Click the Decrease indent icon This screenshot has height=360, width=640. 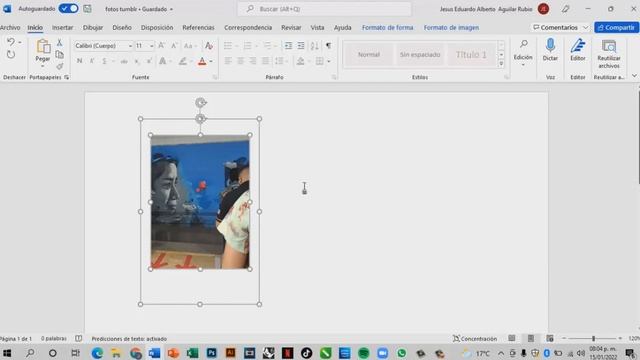tap(288, 46)
